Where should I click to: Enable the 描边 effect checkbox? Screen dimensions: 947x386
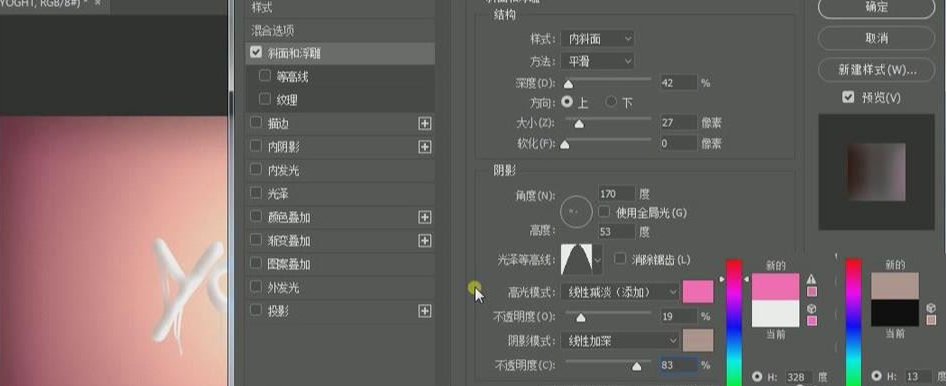pyautogui.click(x=255, y=123)
